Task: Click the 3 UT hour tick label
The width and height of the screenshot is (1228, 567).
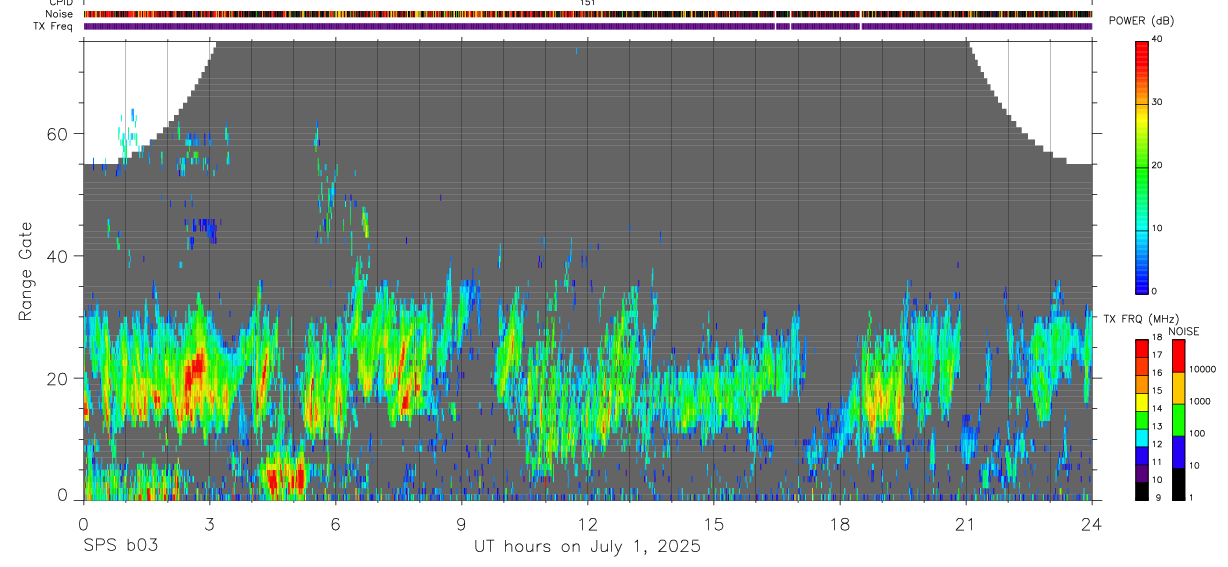Action: [x=209, y=523]
